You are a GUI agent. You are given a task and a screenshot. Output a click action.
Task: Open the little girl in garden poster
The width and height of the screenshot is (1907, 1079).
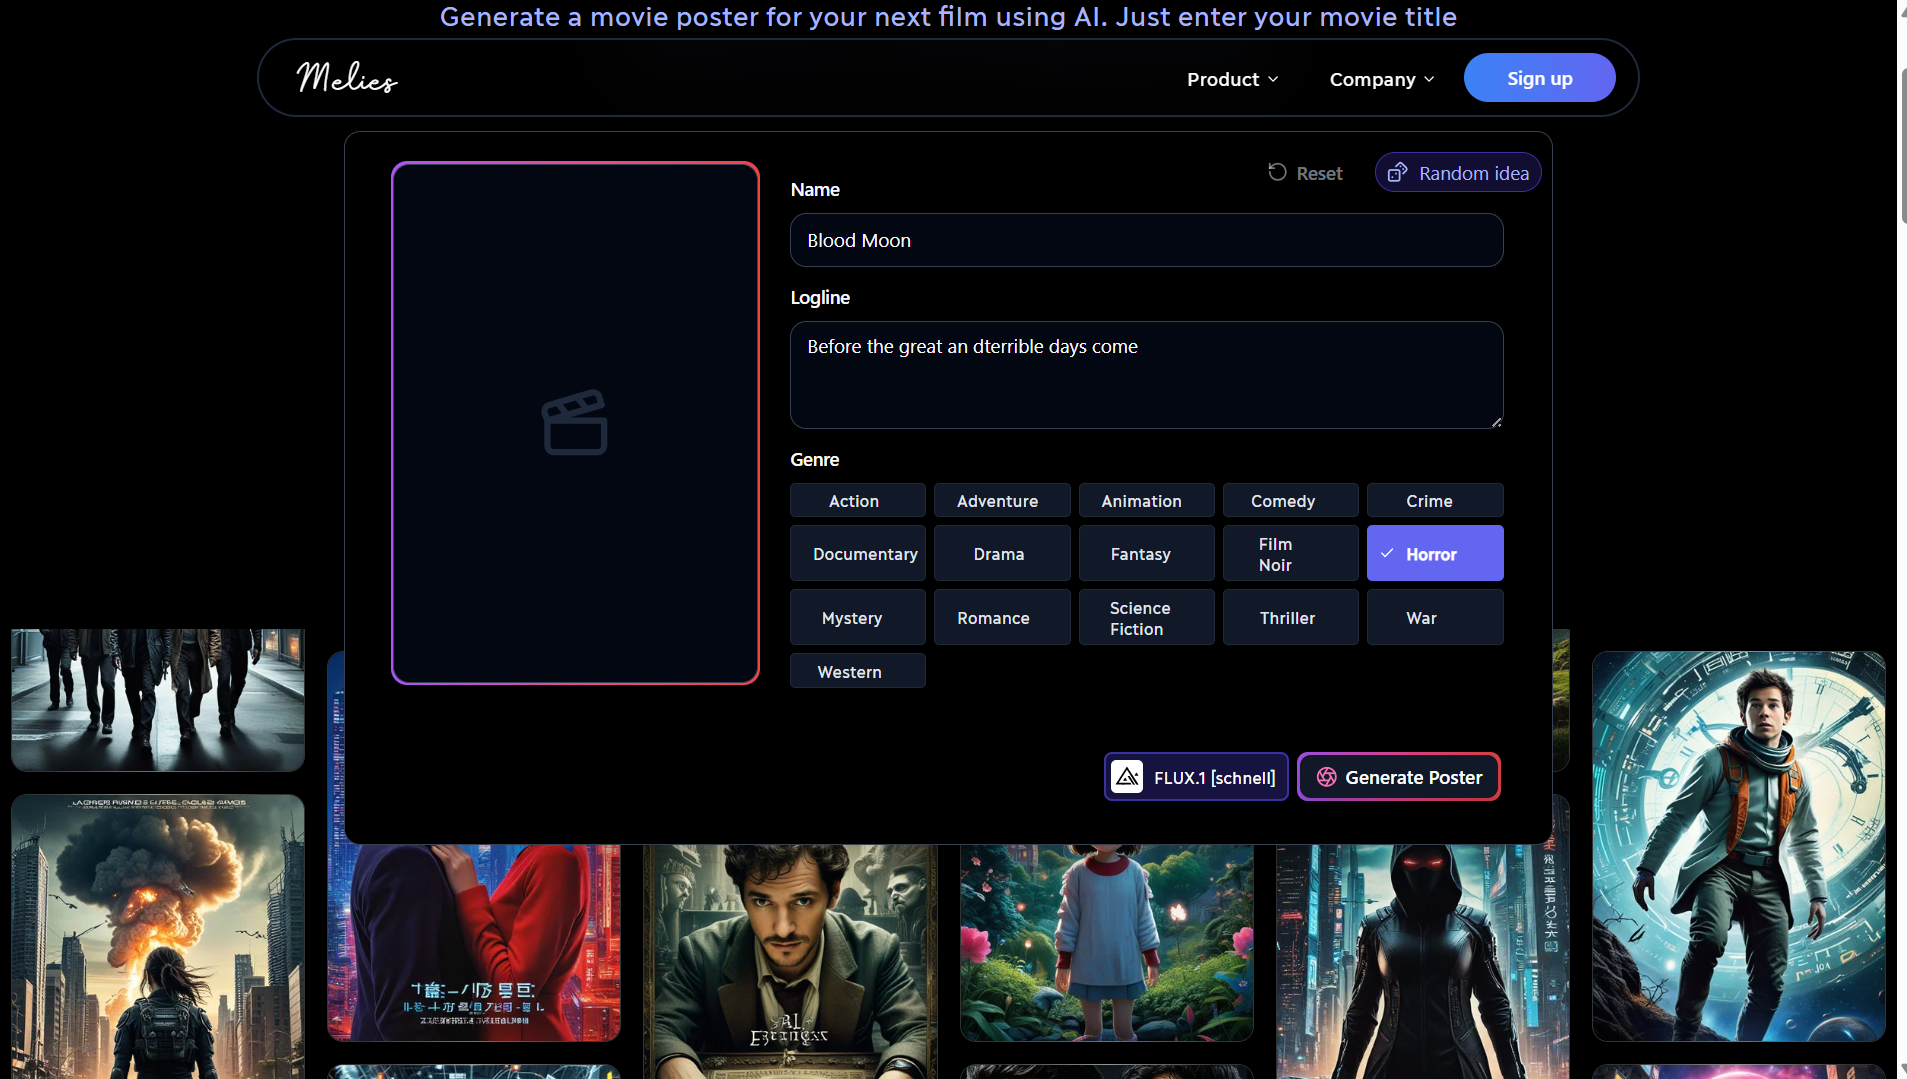click(1106, 942)
